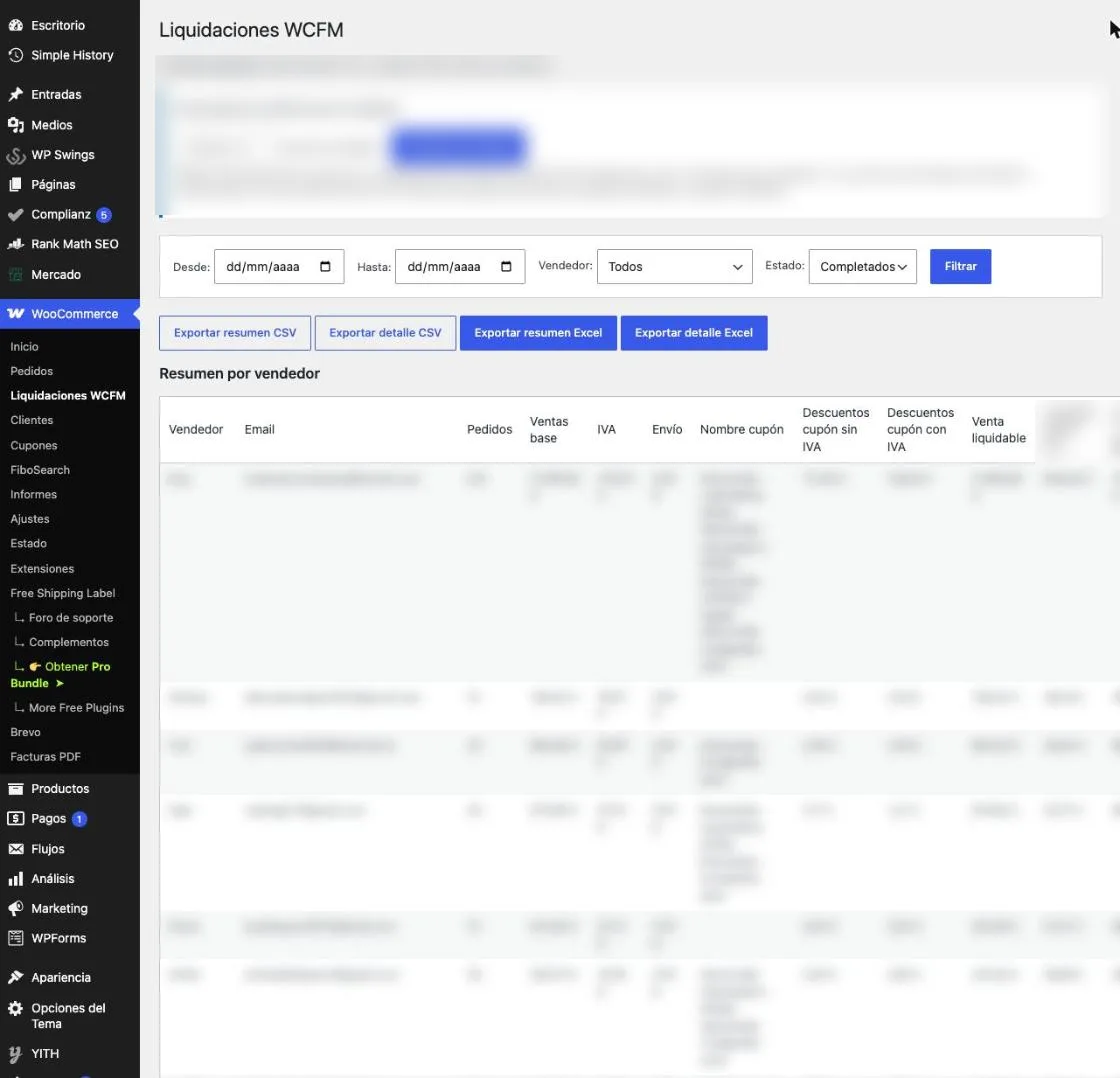Click the Complianz checkmark icon

(16, 214)
